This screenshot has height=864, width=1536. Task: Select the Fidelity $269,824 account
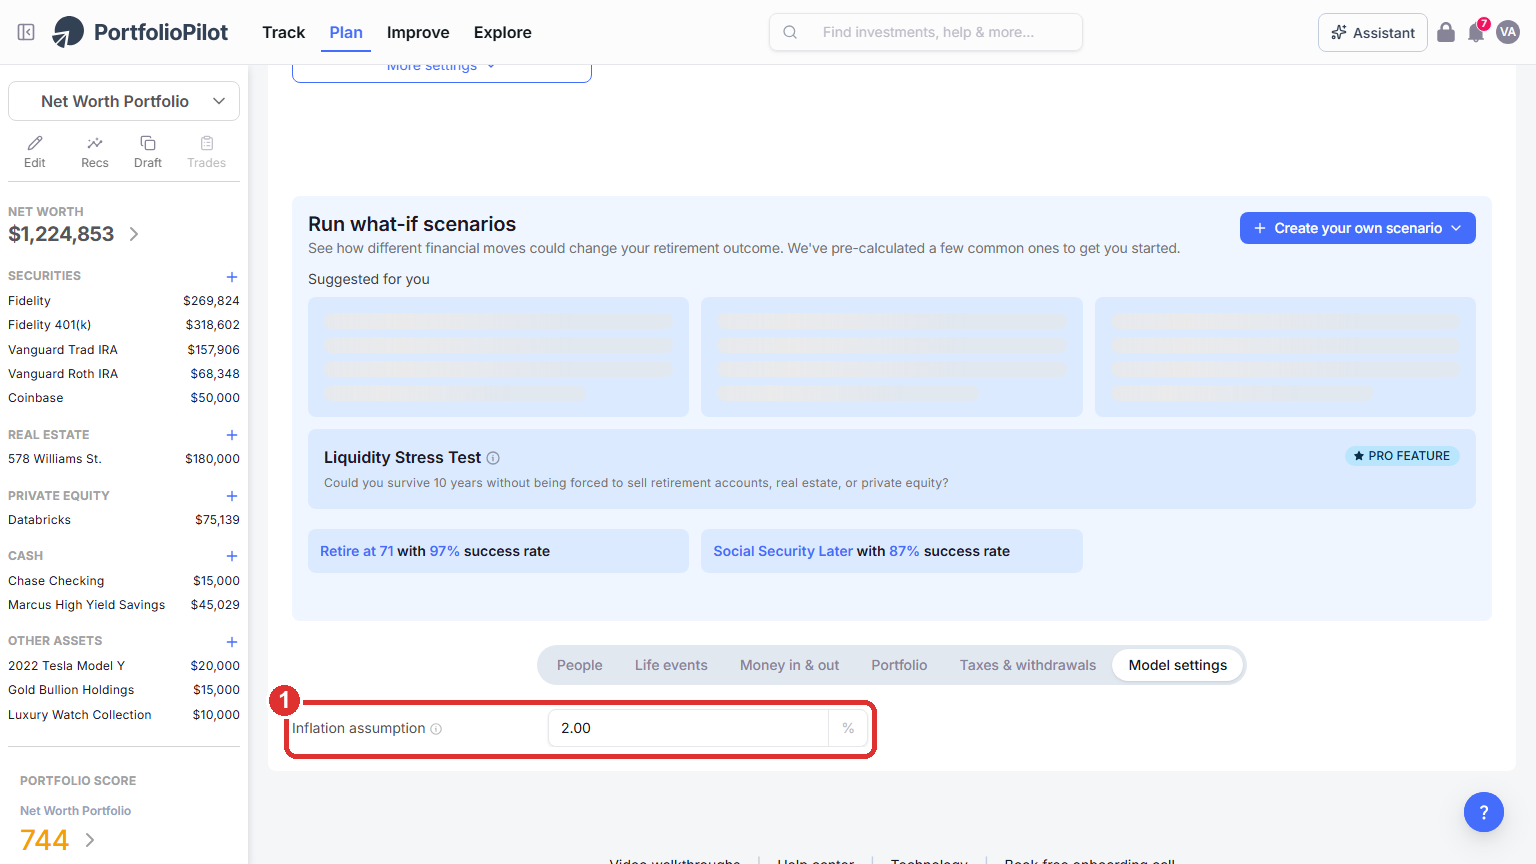click(x=124, y=301)
